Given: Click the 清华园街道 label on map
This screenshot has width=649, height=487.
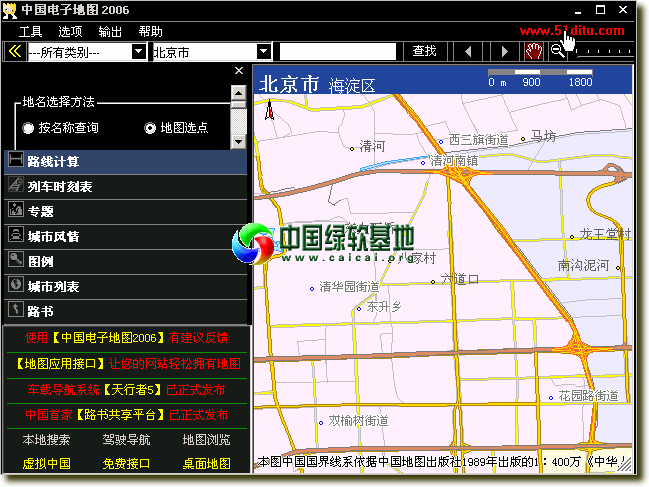Looking at the screenshot, I should pyautogui.click(x=349, y=287).
